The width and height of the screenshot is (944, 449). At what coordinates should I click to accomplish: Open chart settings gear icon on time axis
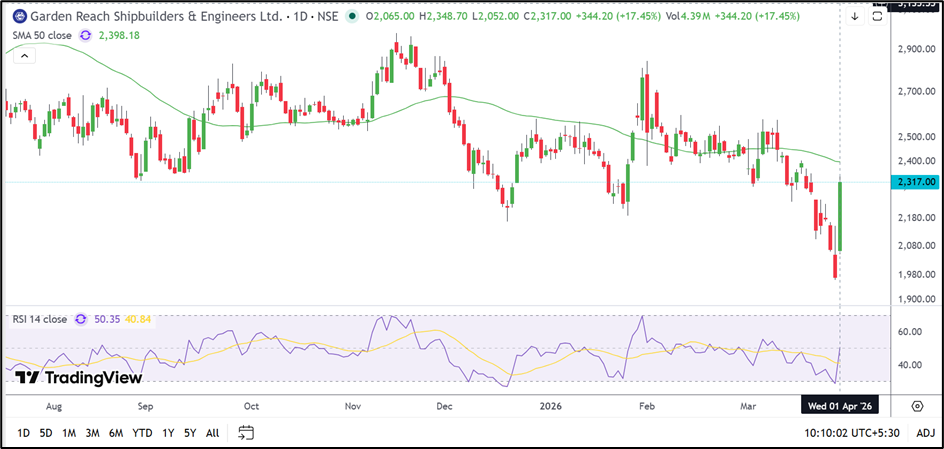pyautogui.click(x=917, y=405)
